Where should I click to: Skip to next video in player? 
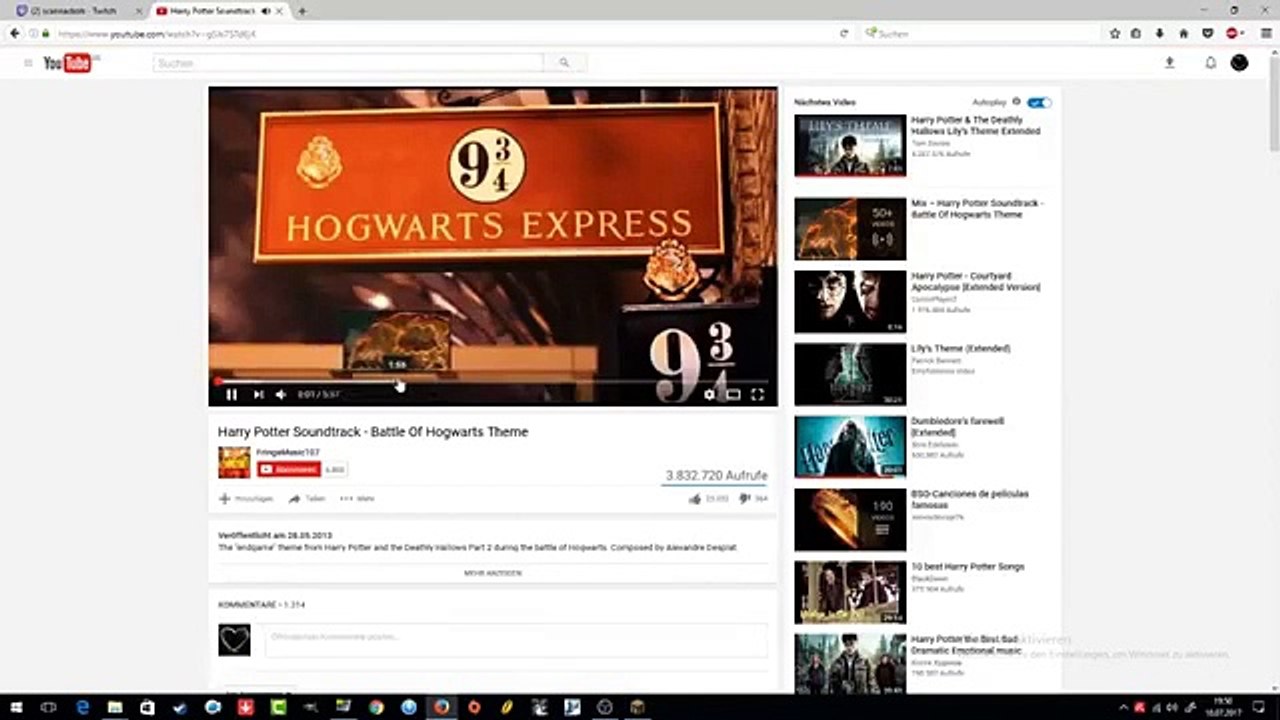tap(258, 394)
